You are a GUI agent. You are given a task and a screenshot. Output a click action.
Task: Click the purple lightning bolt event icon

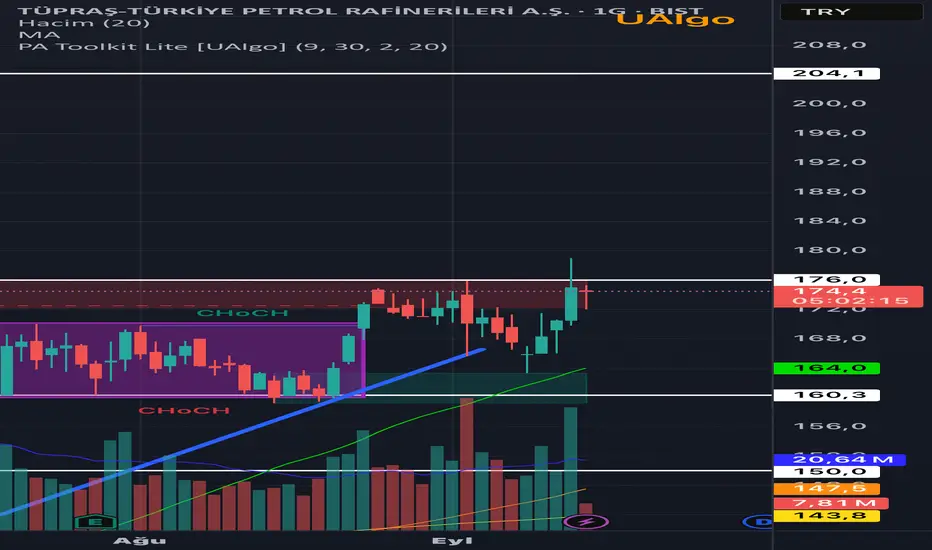[x=585, y=522]
